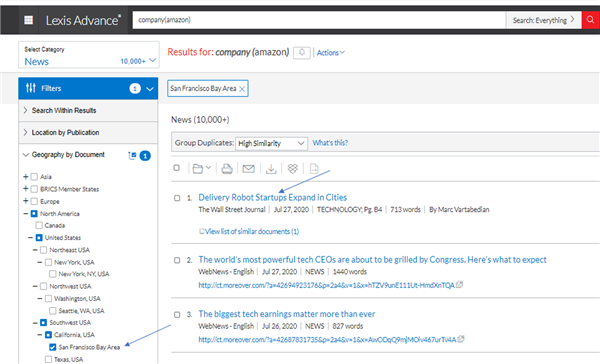Click the similar documents page icon
600x364 pixels.
coord(202,231)
